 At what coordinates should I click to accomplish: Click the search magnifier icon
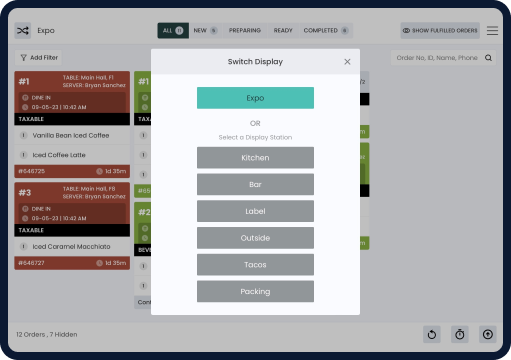488,58
